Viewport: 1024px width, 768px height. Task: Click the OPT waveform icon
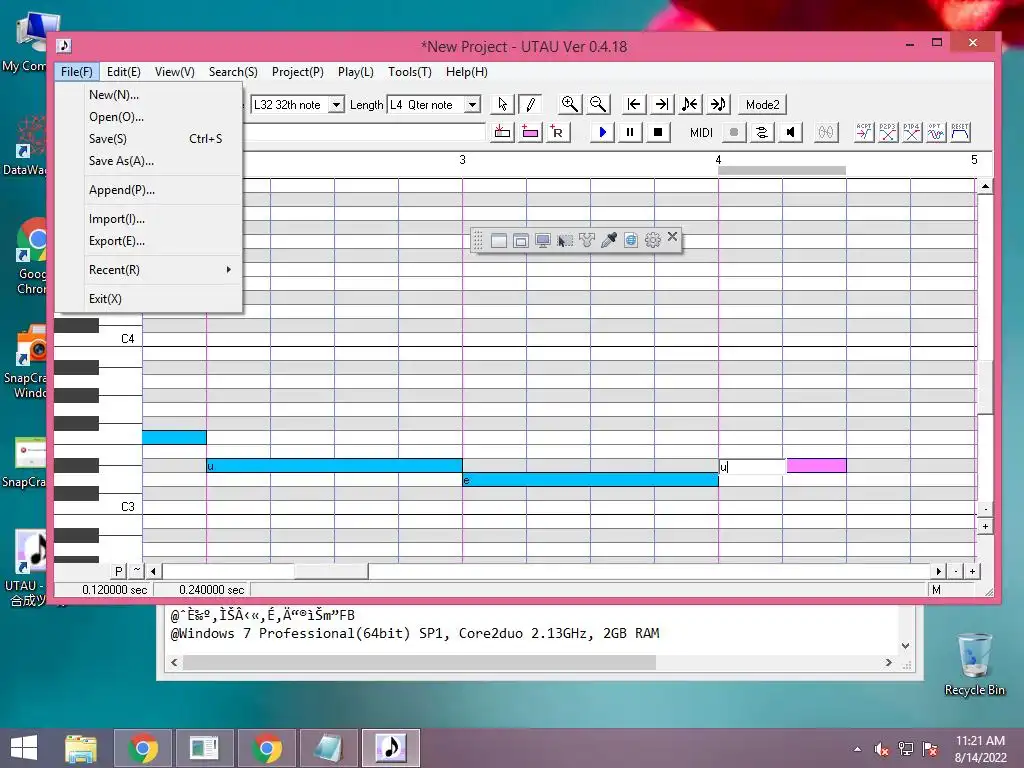tap(936, 133)
